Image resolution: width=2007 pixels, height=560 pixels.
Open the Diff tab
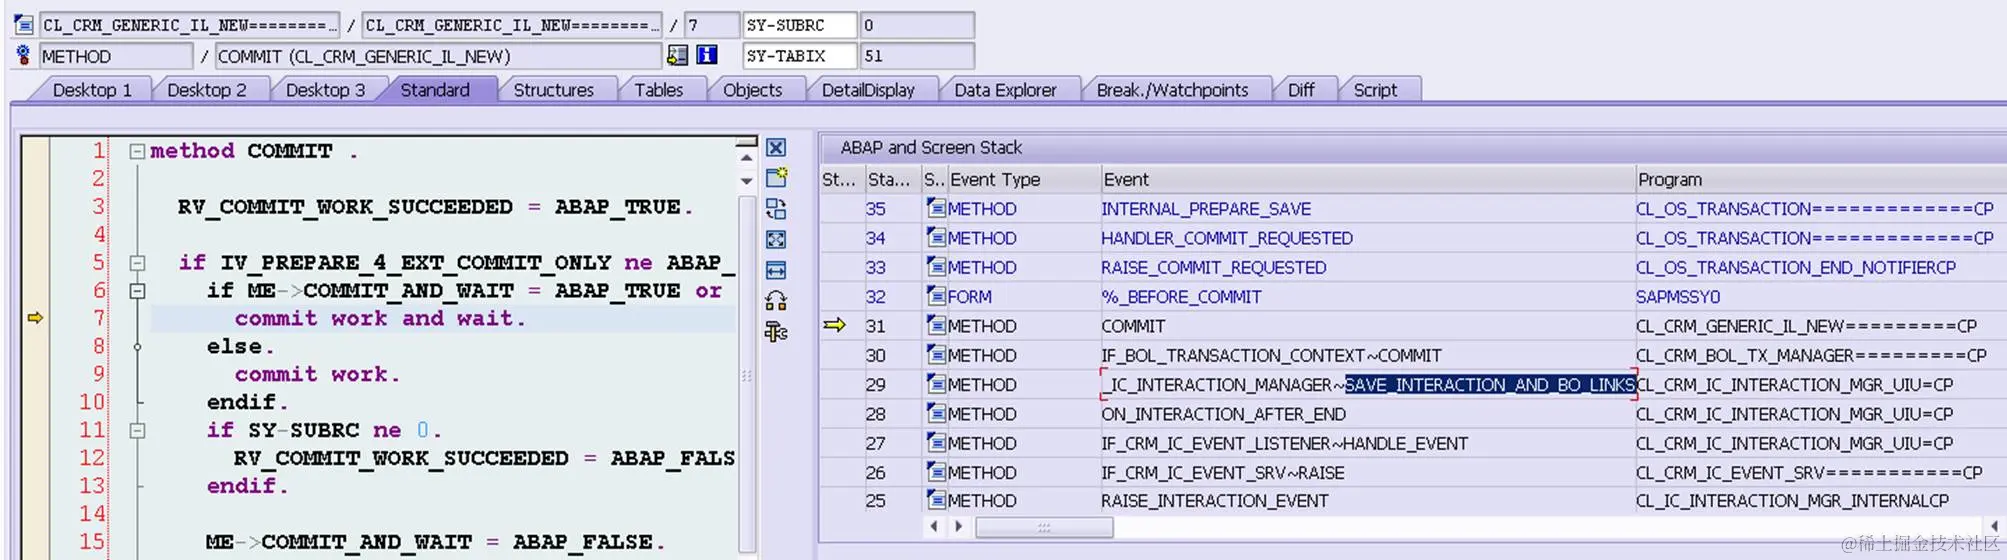coord(1301,90)
